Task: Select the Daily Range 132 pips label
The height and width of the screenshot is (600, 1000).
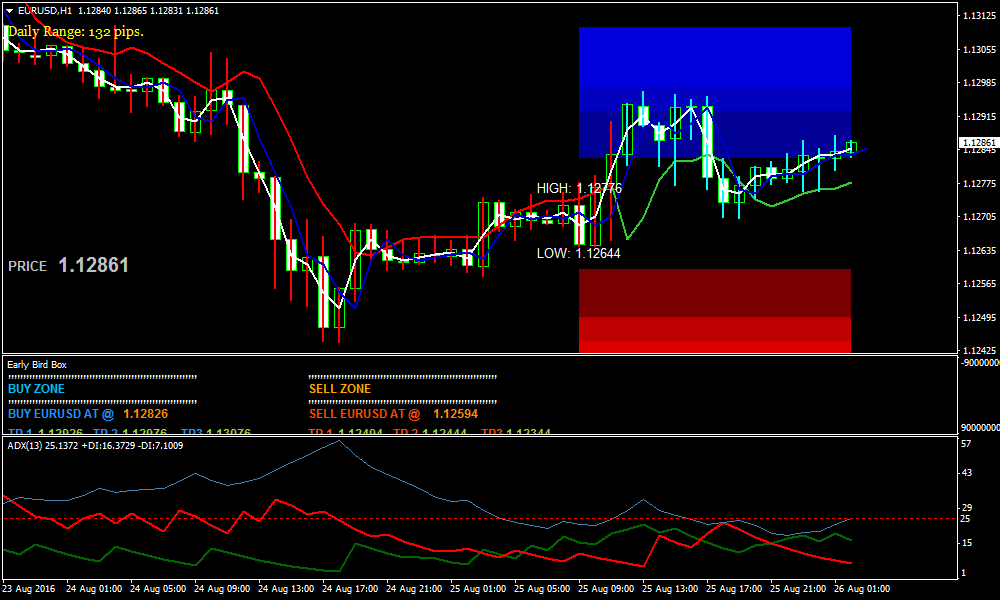Action: [x=76, y=32]
